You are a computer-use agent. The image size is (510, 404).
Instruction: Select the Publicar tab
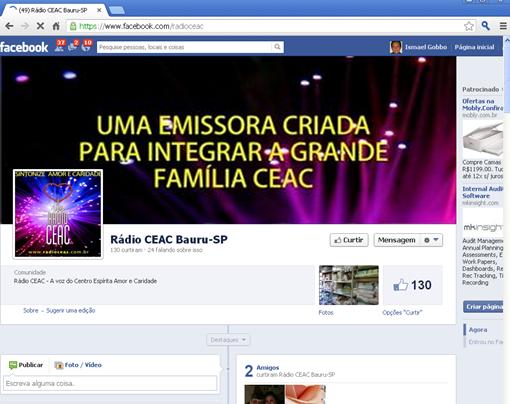pyautogui.click(x=26, y=365)
